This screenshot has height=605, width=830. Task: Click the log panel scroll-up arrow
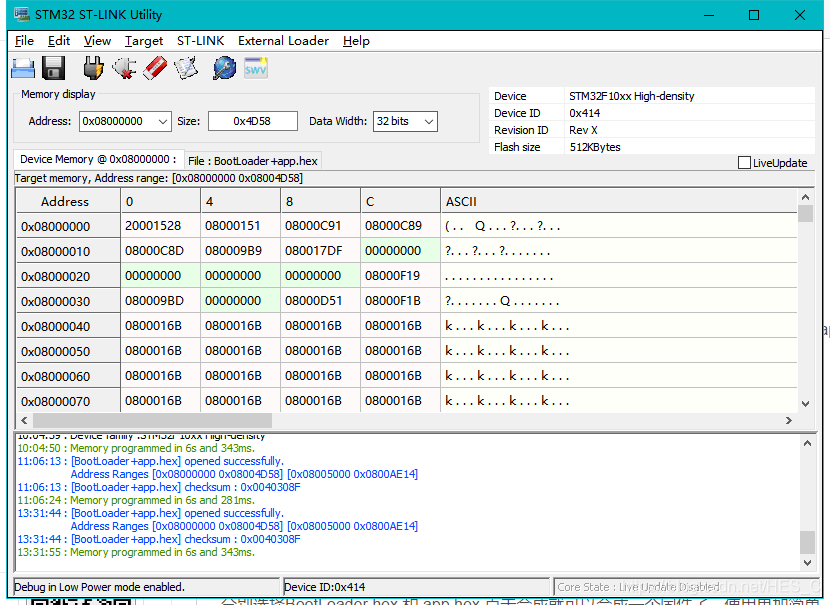click(x=807, y=442)
